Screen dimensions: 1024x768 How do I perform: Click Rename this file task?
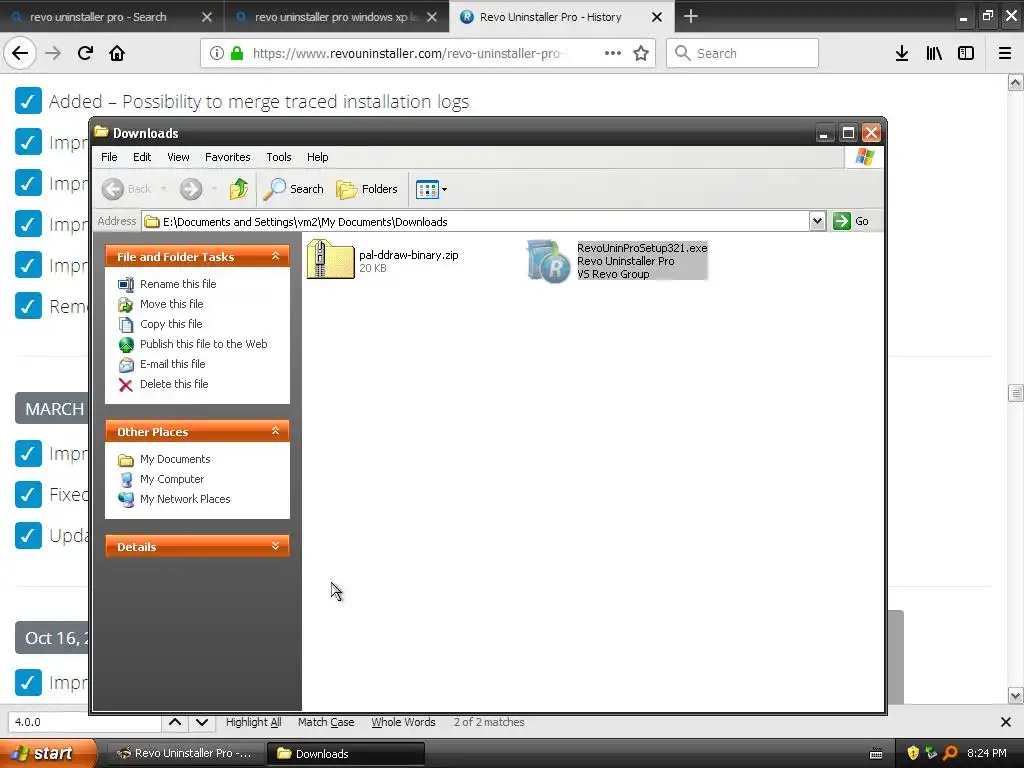(178, 284)
